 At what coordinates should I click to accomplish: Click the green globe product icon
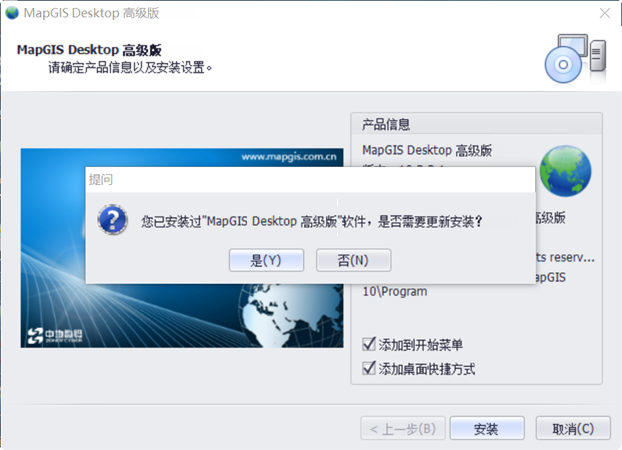(565, 171)
